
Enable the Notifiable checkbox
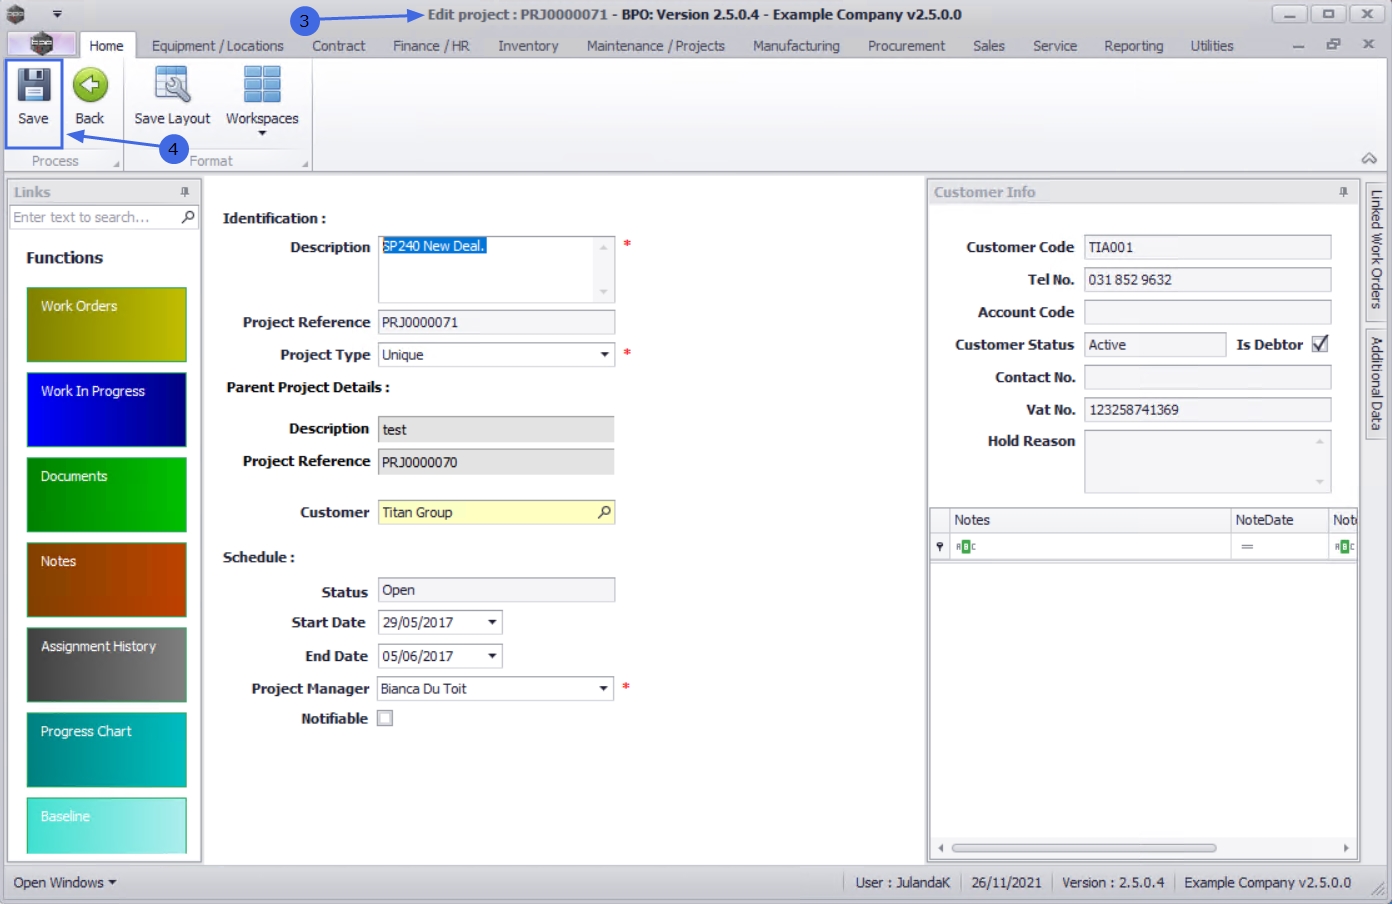tap(385, 718)
